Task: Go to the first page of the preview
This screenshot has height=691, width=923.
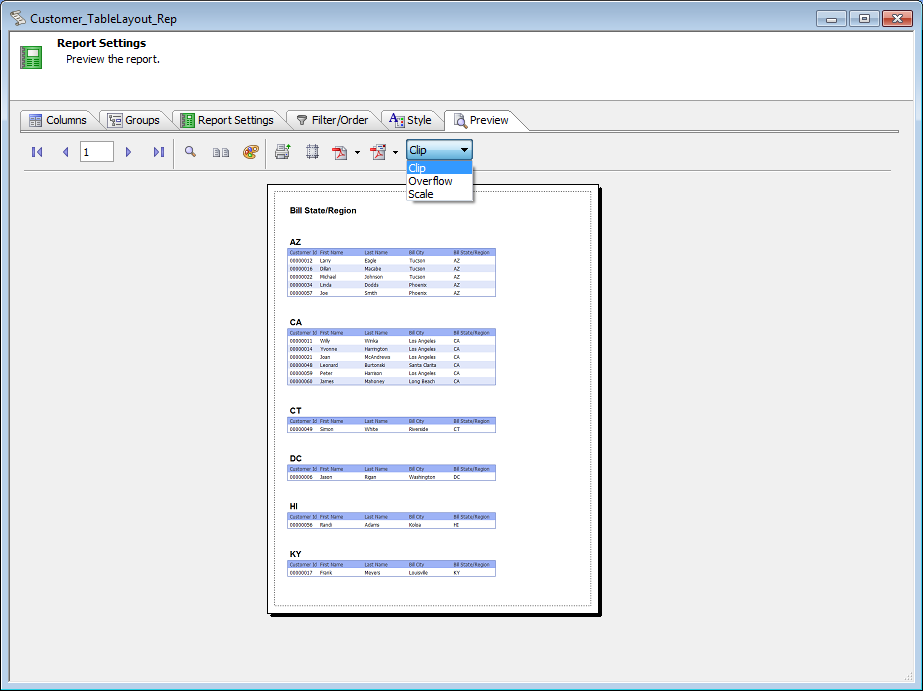Action: (37, 152)
